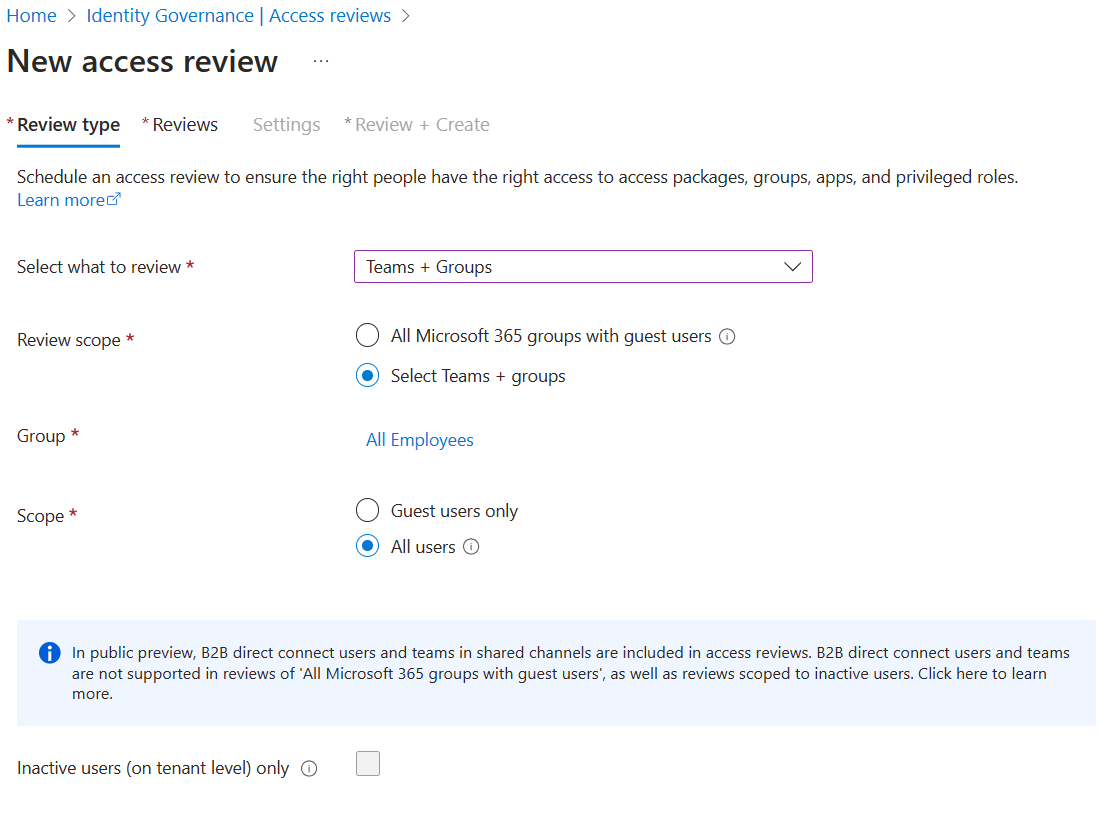Select All Microsoft 365 groups radio button
The image size is (1100, 817).
point(368,336)
